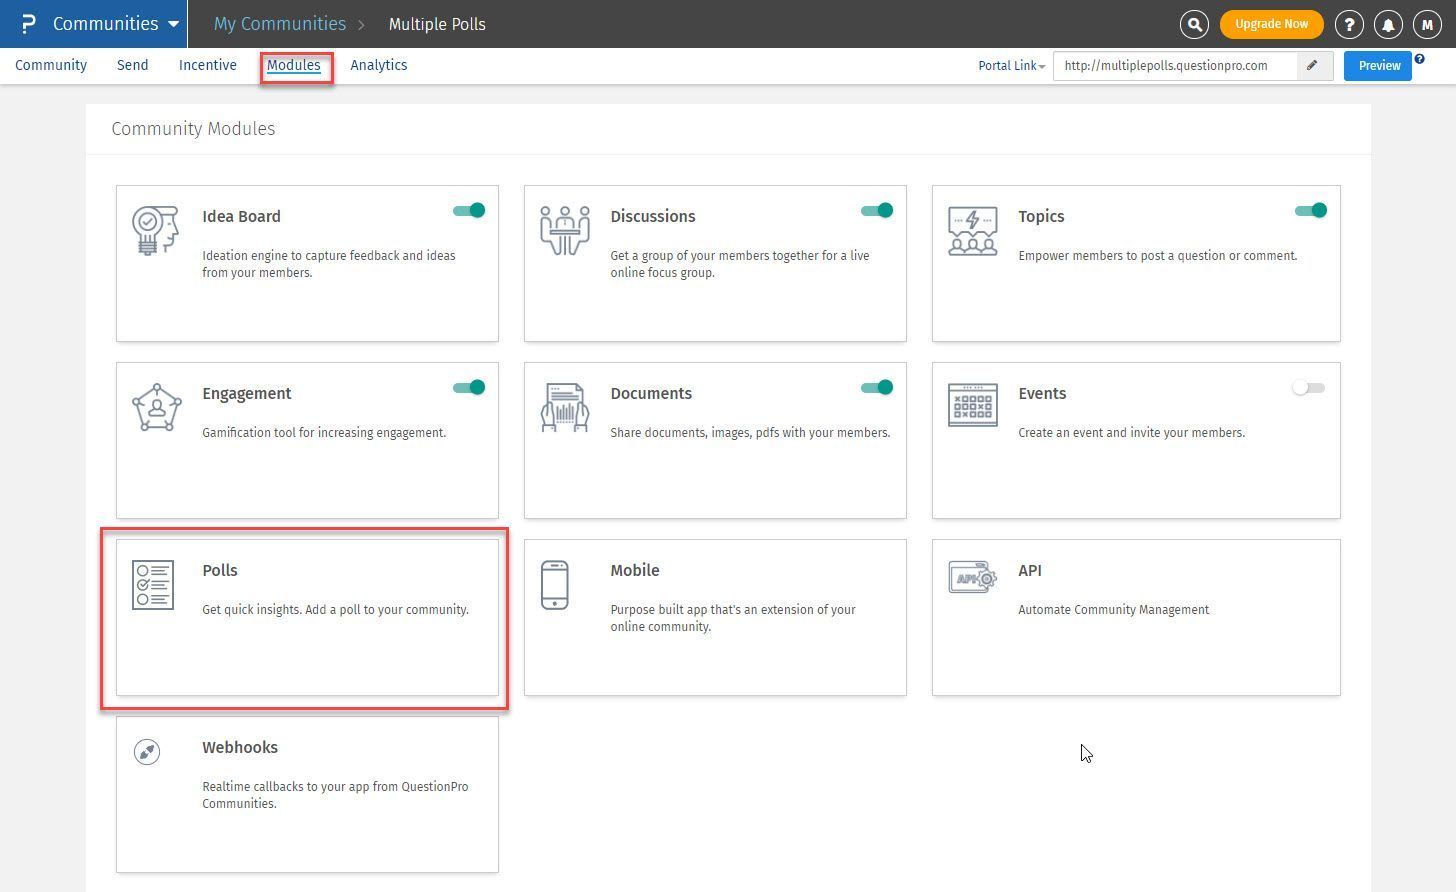The image size is (1456, 892).
Task: Click the portal URL input field
Action: click(x=1174, y=66)
